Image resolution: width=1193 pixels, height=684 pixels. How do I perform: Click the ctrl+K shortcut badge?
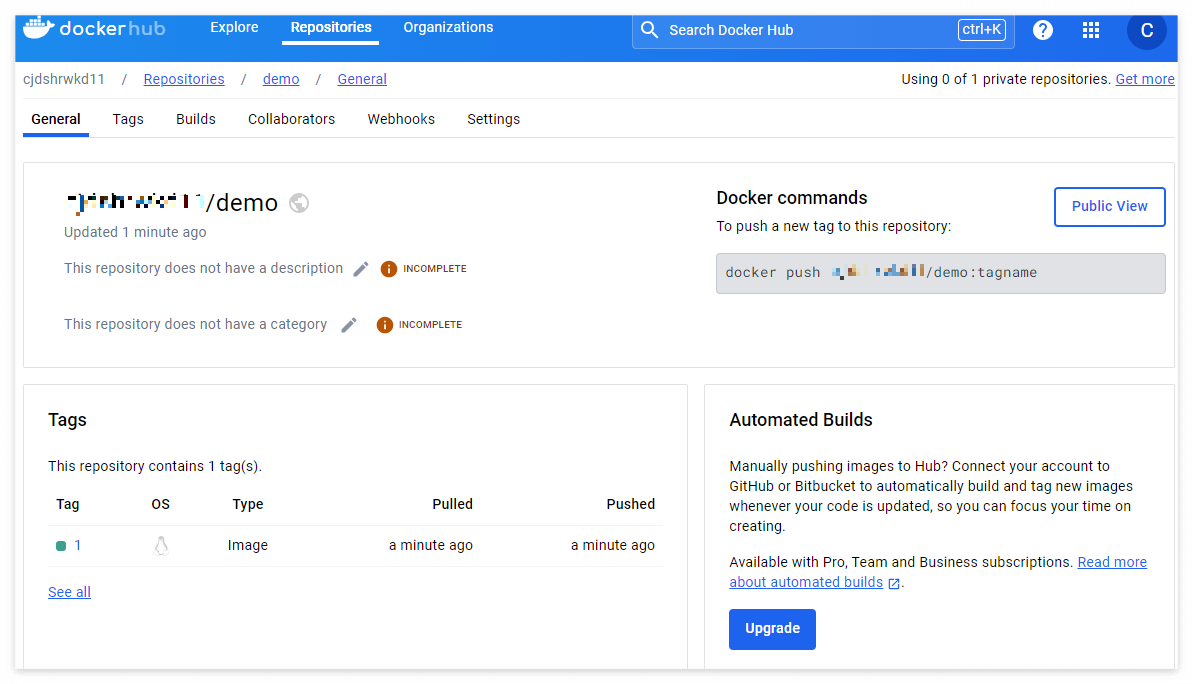pyautogui.click(x=981, y=30)
